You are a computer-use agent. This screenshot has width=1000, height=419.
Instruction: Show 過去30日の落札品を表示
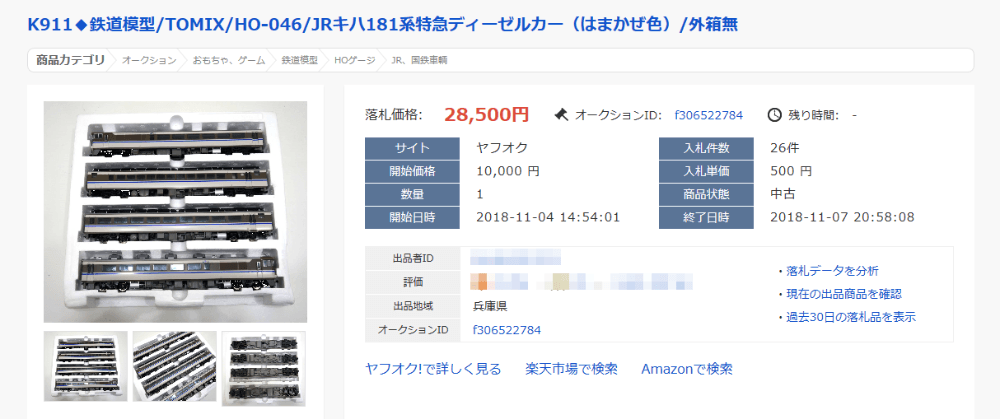tap(851, 318)
